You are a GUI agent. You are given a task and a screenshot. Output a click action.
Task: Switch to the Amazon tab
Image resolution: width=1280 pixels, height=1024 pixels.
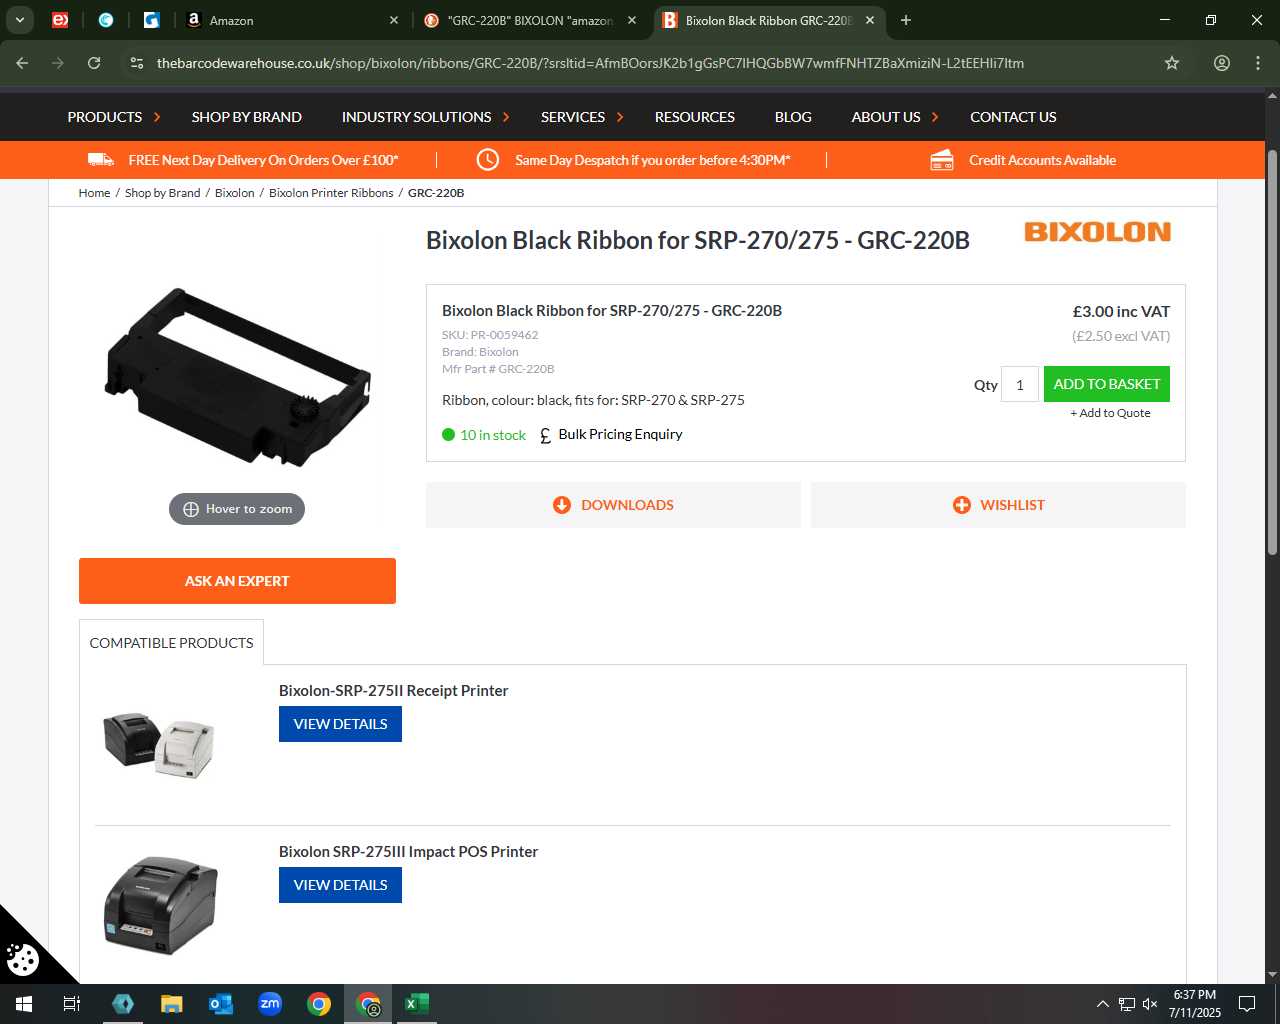coord(290,20)
